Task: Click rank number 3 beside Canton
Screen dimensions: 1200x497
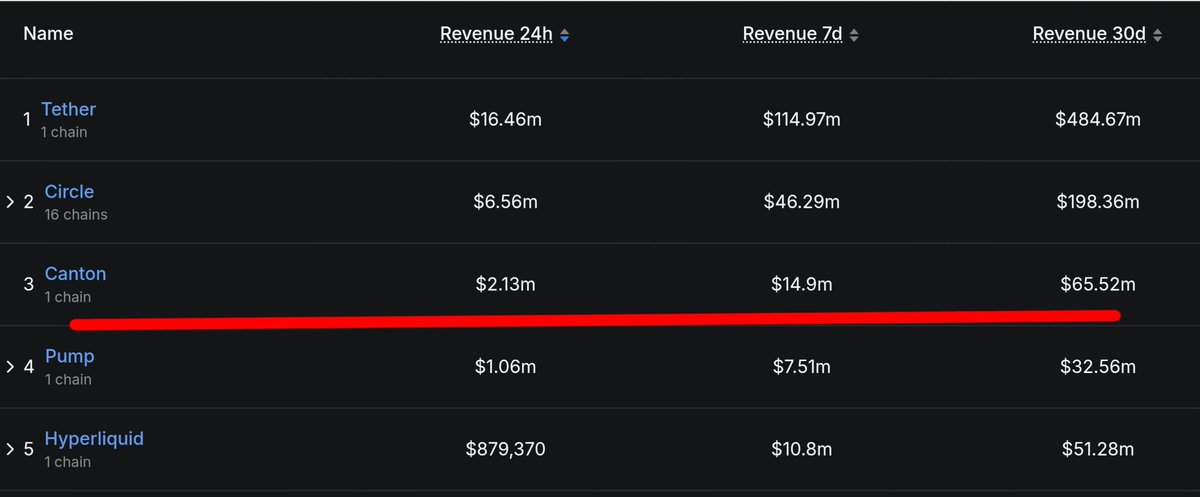Action: 28,285
